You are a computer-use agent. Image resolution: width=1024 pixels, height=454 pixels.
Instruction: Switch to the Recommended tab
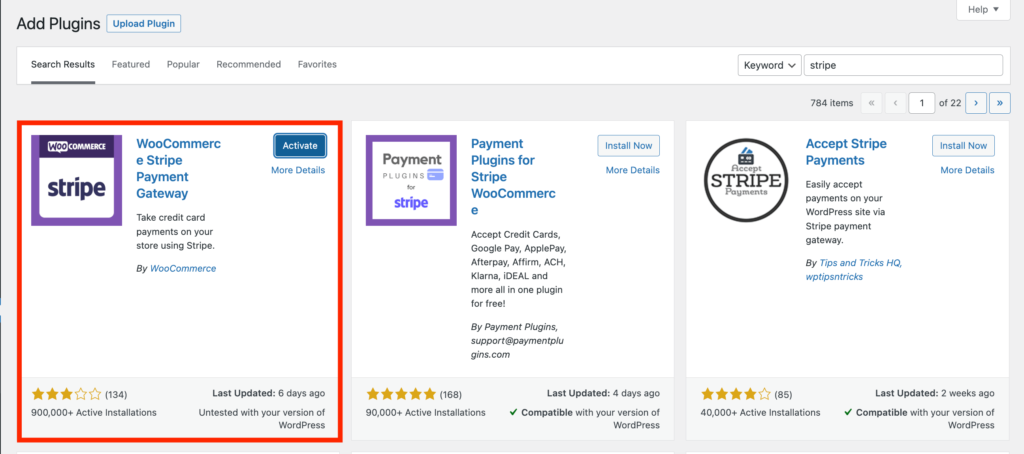(249, 65)
